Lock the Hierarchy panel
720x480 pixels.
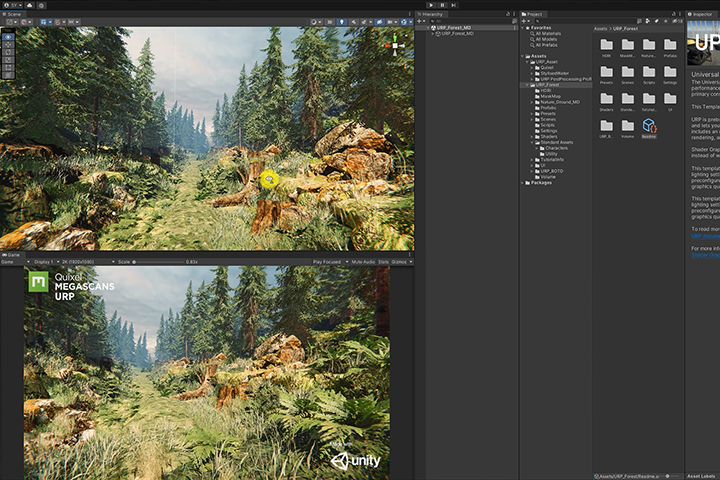point(508,14)
